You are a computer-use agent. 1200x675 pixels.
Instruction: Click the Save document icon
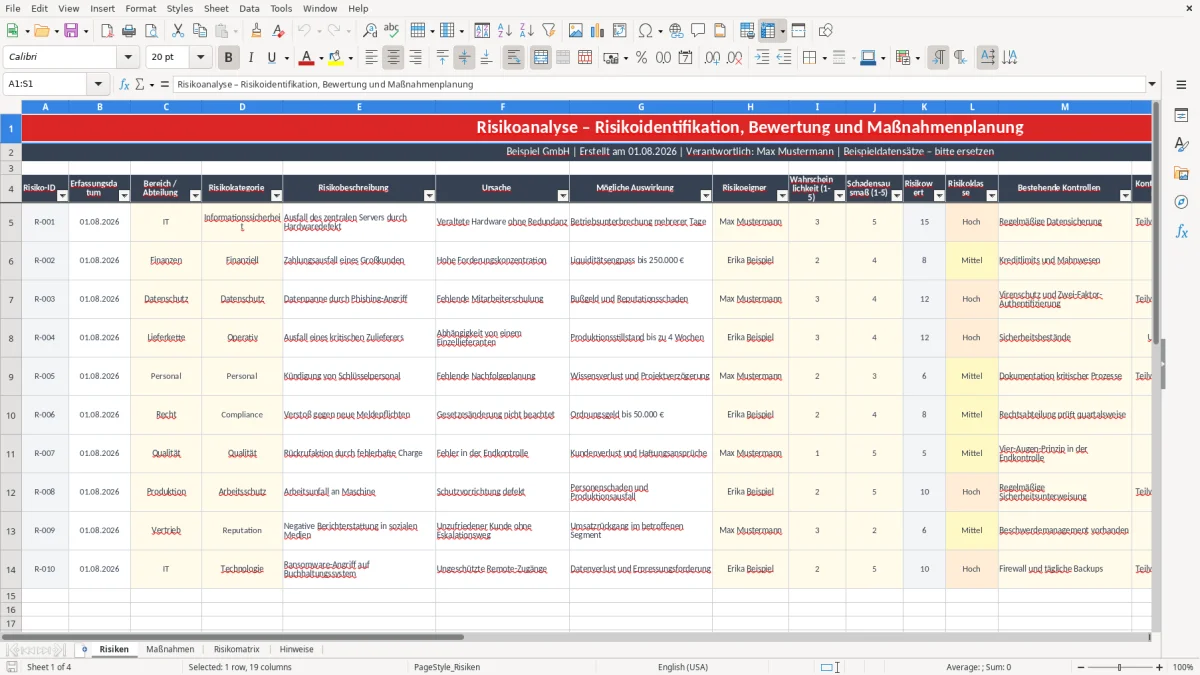click(70, 31)
